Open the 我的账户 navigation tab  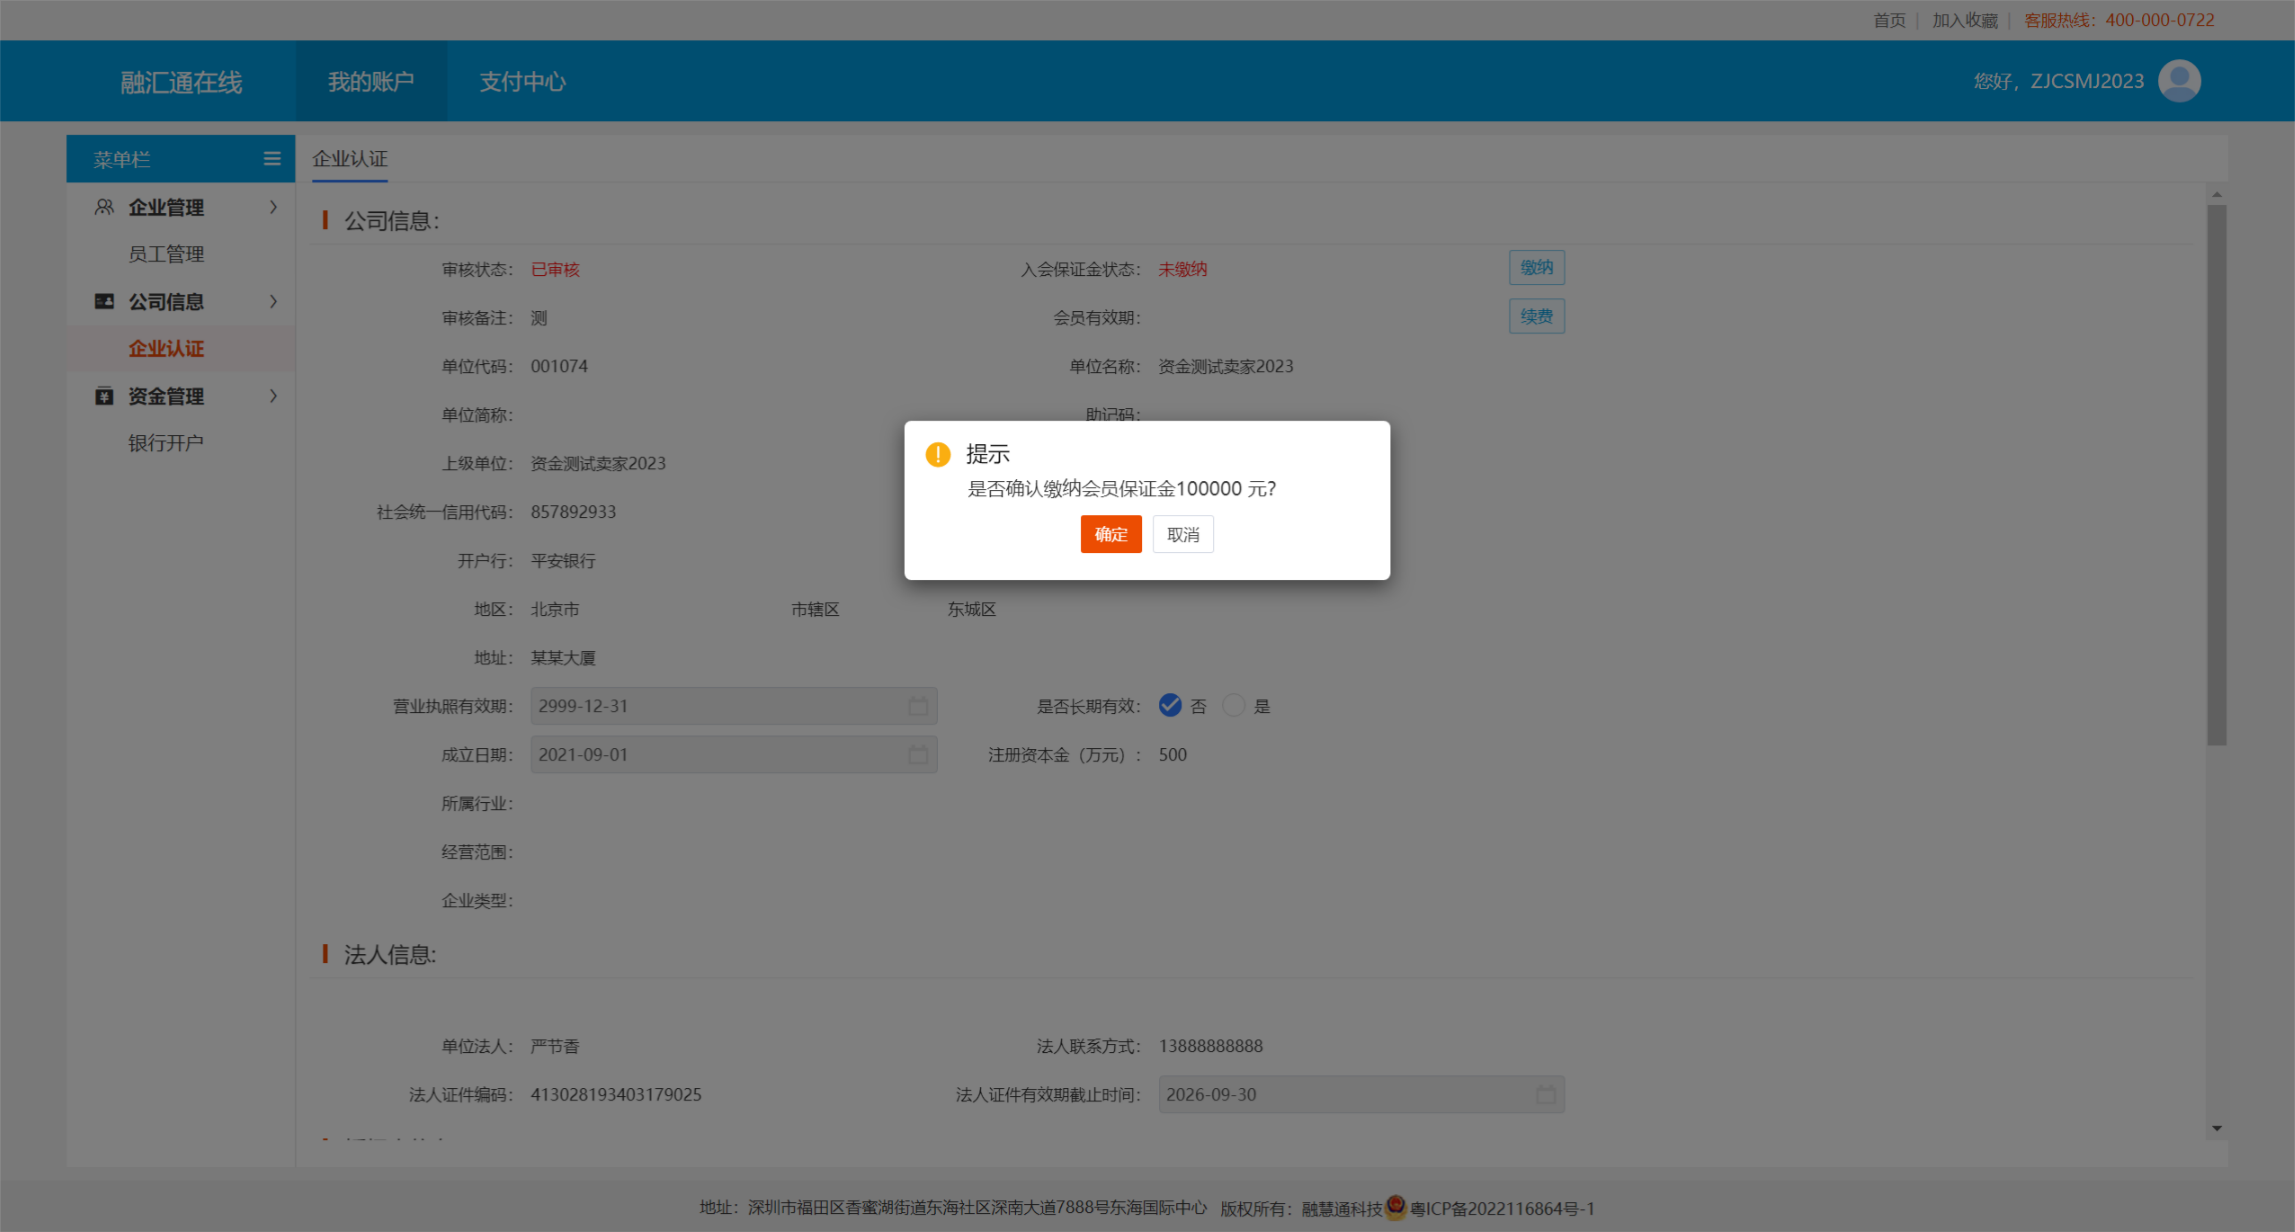pos(370,82)
